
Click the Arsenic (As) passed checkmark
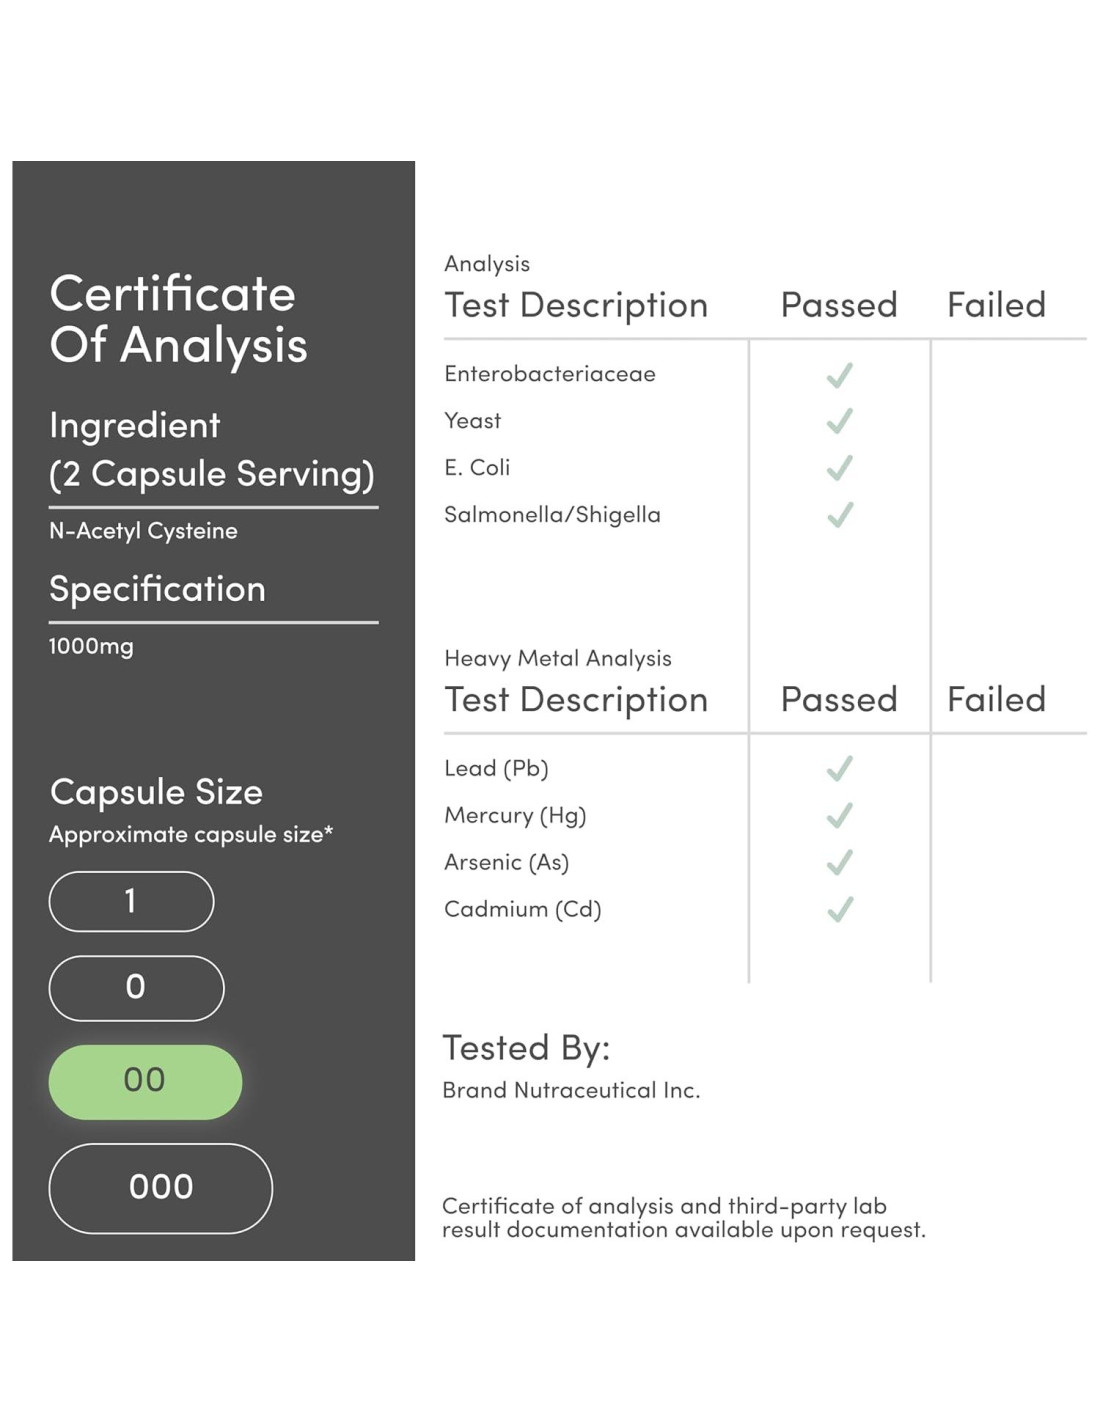[839, 862]
